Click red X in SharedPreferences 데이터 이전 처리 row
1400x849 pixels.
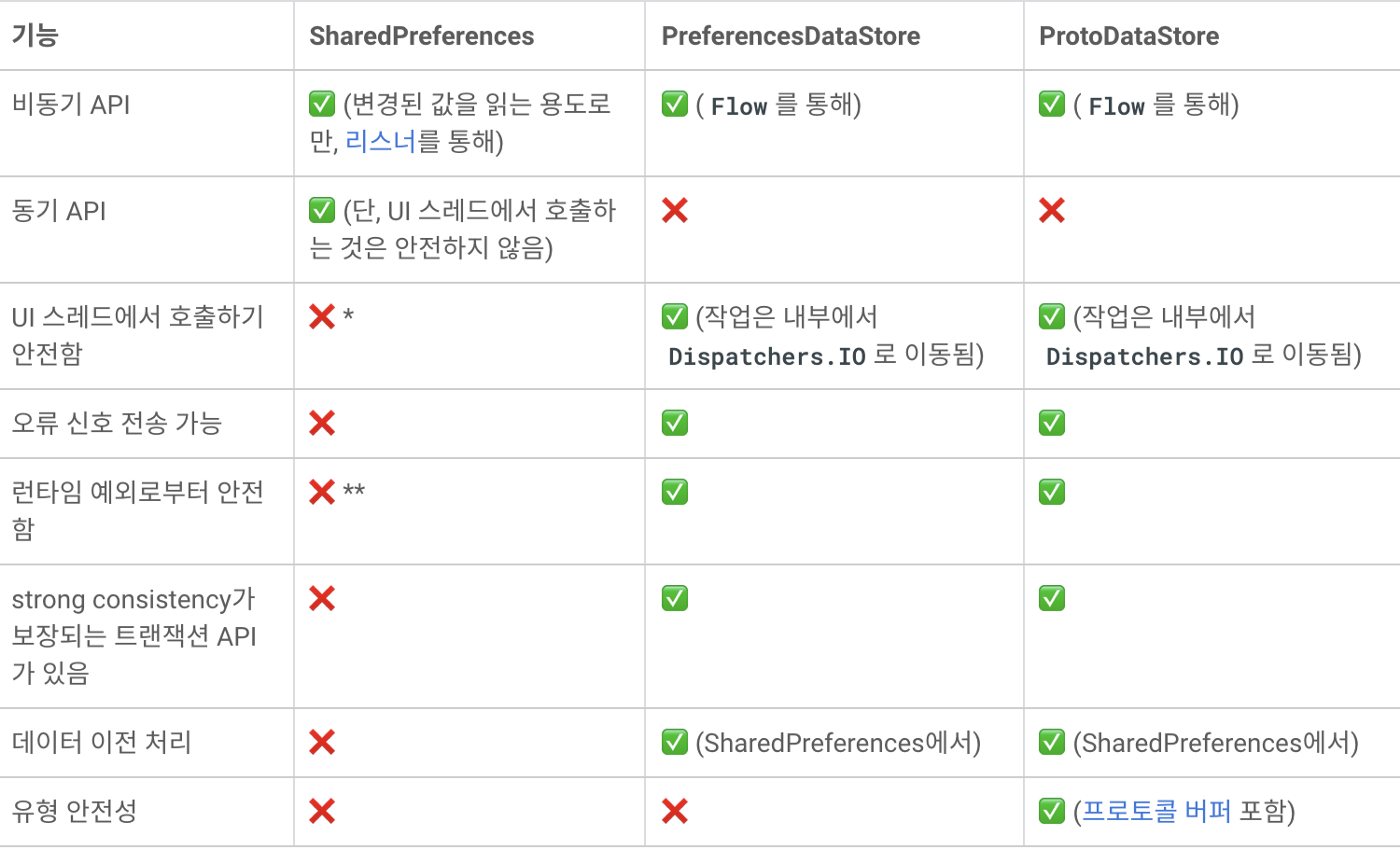click(322, 742)
